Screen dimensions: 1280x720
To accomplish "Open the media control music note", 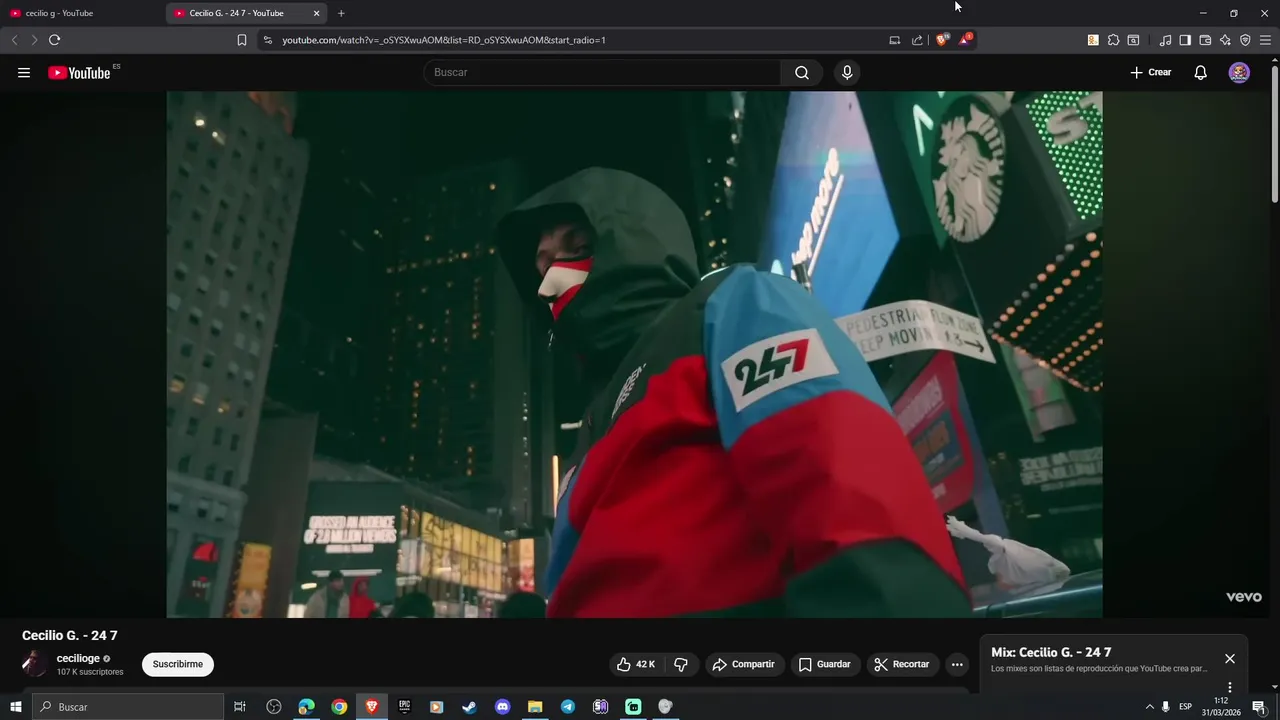I will click(x=1165, y=40).
